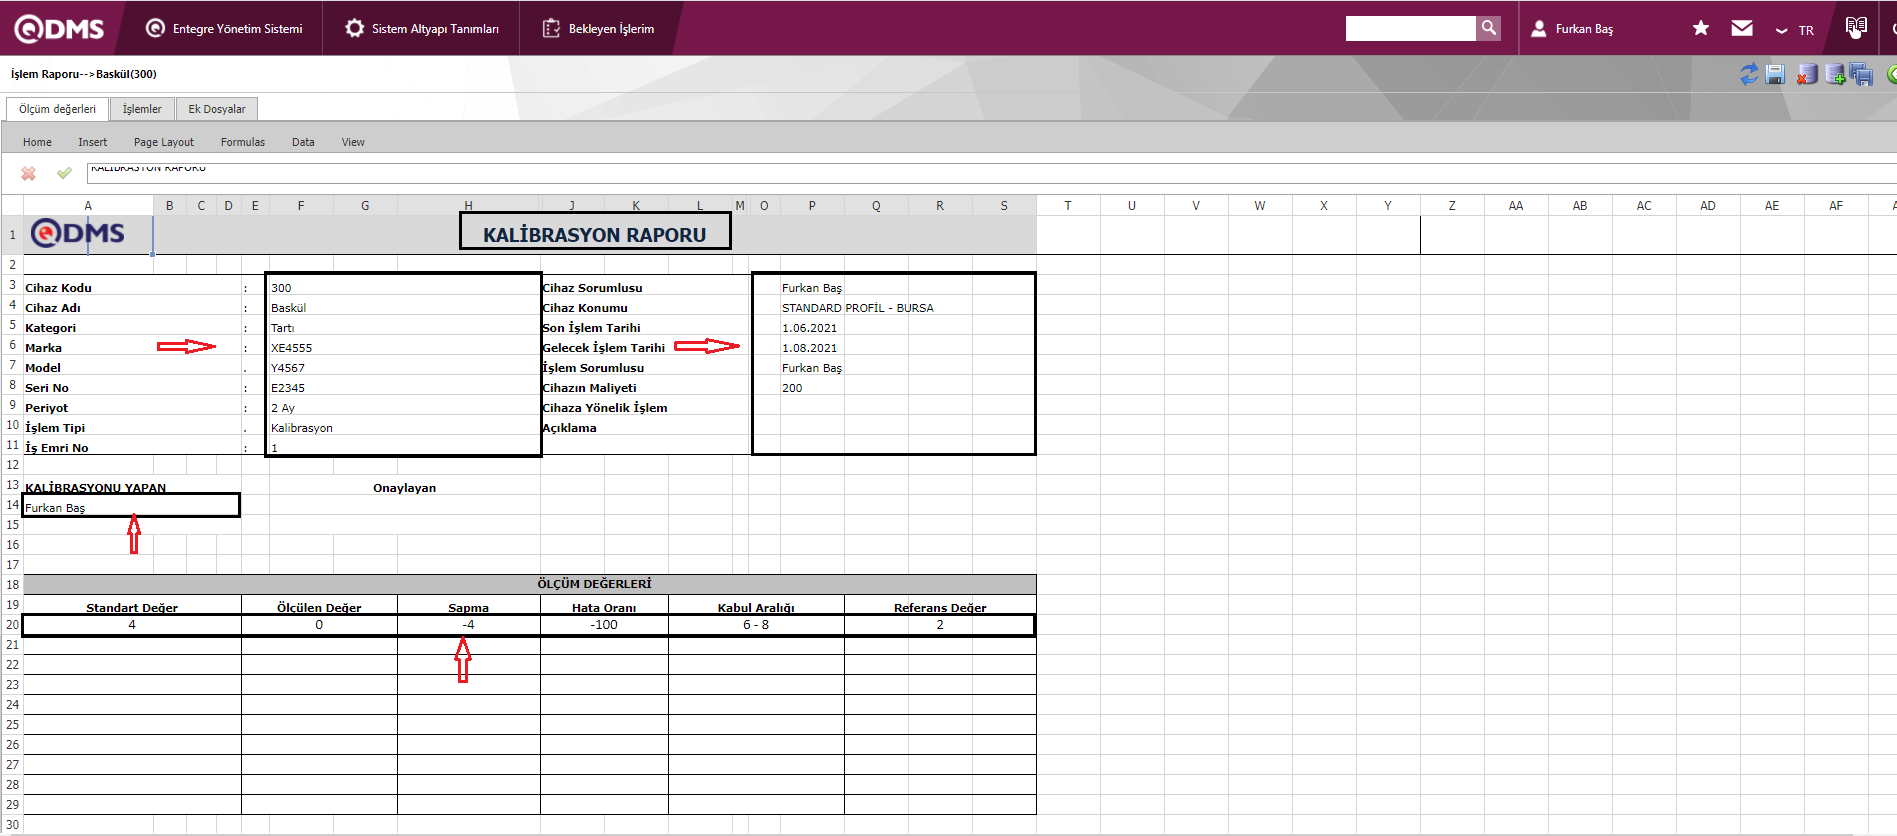This screenshot has height=836, width=1897.
Task: Switch to the Ek Dosyalar tab
Action: 217,109
